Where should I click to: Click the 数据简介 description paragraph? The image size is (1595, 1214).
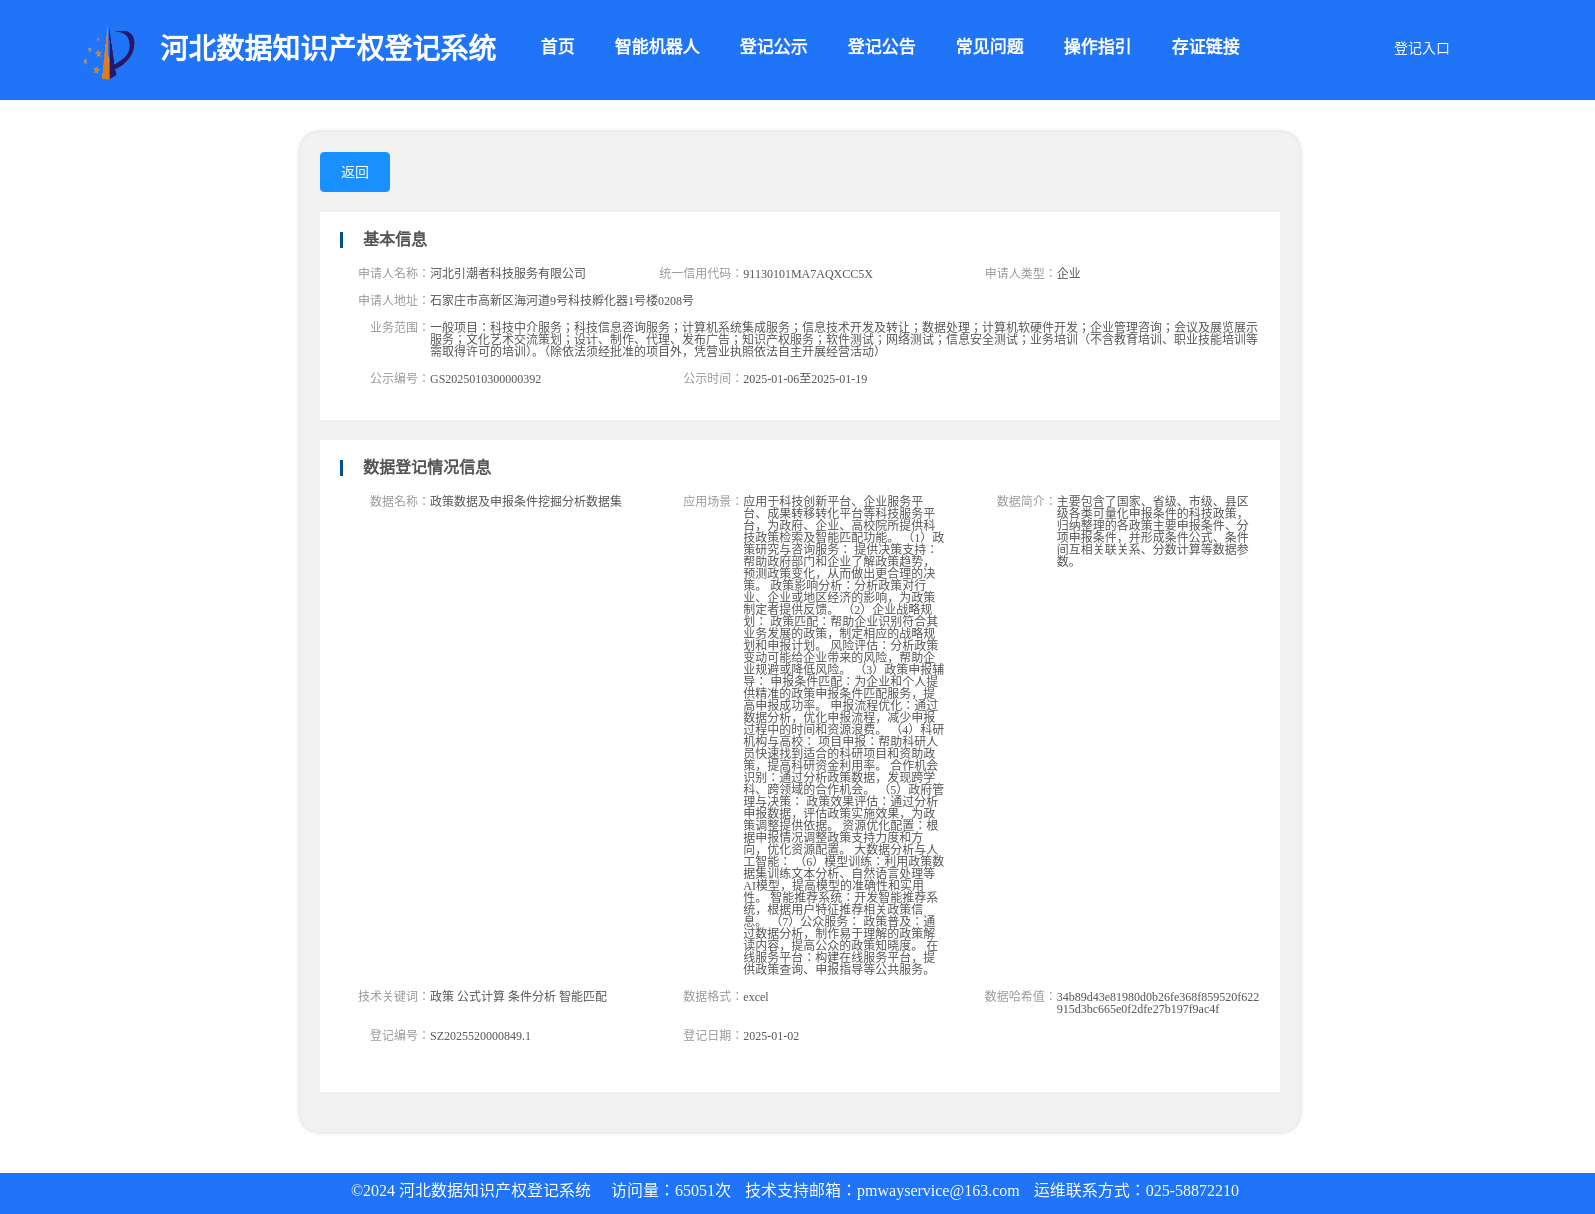(1153, 531)
